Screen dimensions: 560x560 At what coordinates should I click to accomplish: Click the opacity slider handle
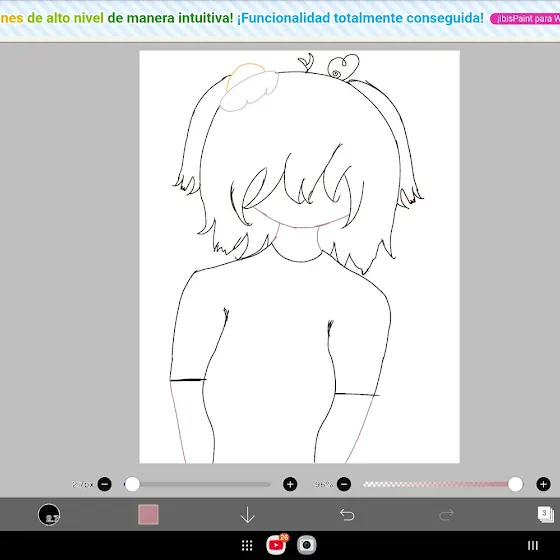[515, 484]
